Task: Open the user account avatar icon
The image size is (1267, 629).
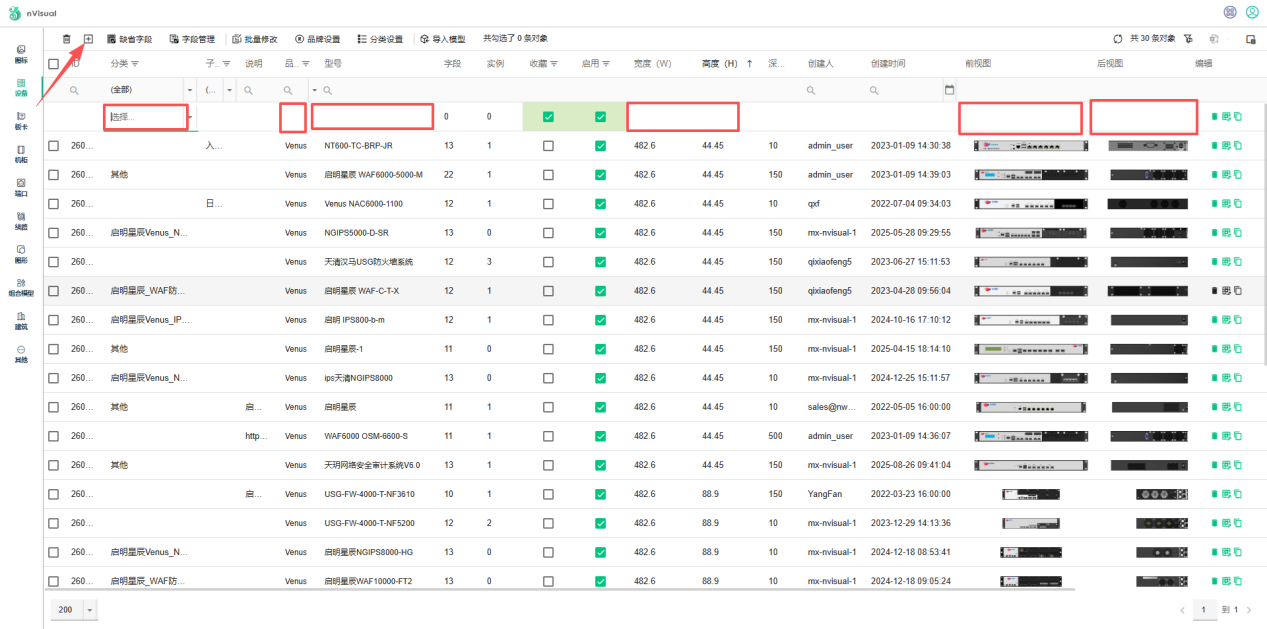Action: (x=1252, y=12)
